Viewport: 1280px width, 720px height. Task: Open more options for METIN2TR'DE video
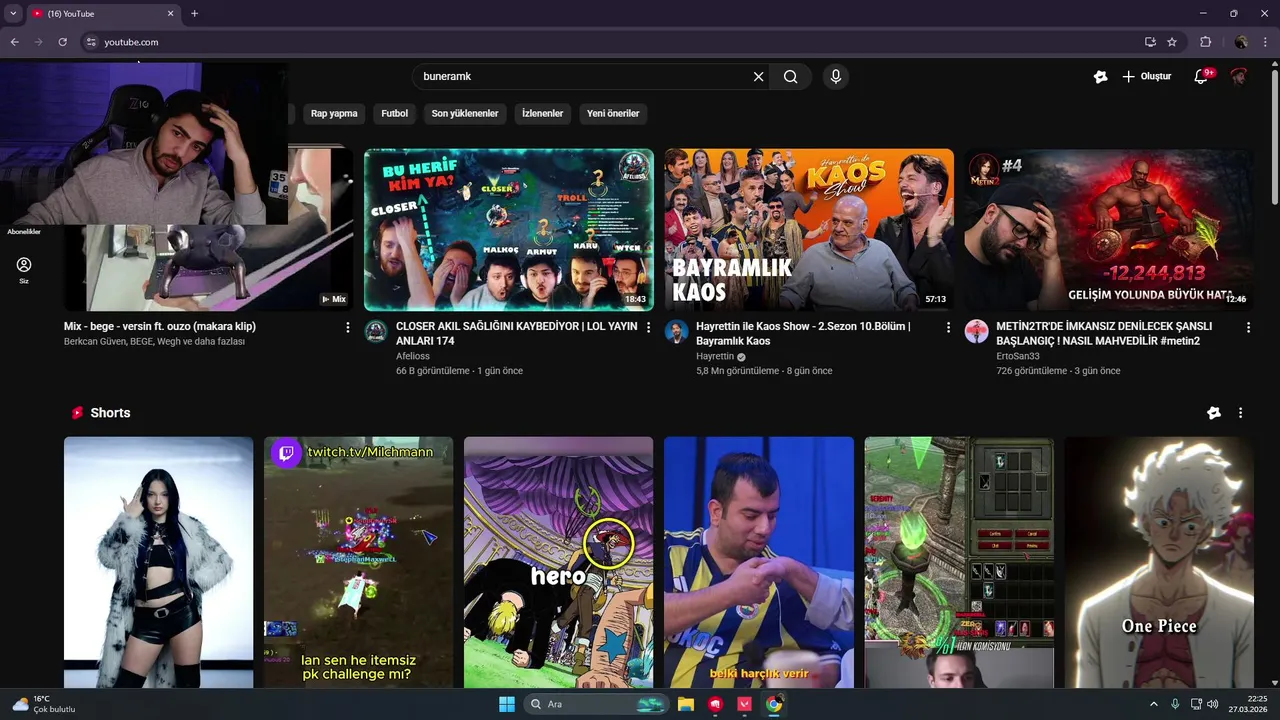click(1248, 327)
